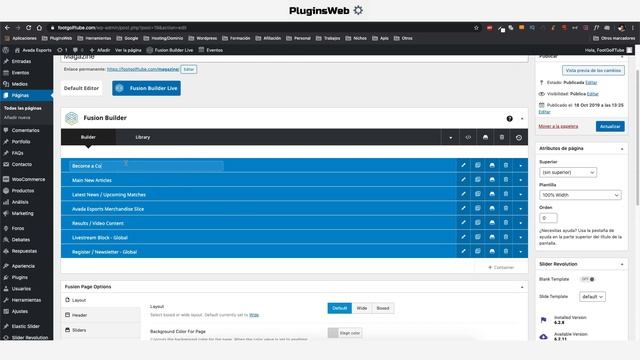This screenshot has width=640, height=360.
Task: Open the builder history clock icon
Action: (519, 138)
